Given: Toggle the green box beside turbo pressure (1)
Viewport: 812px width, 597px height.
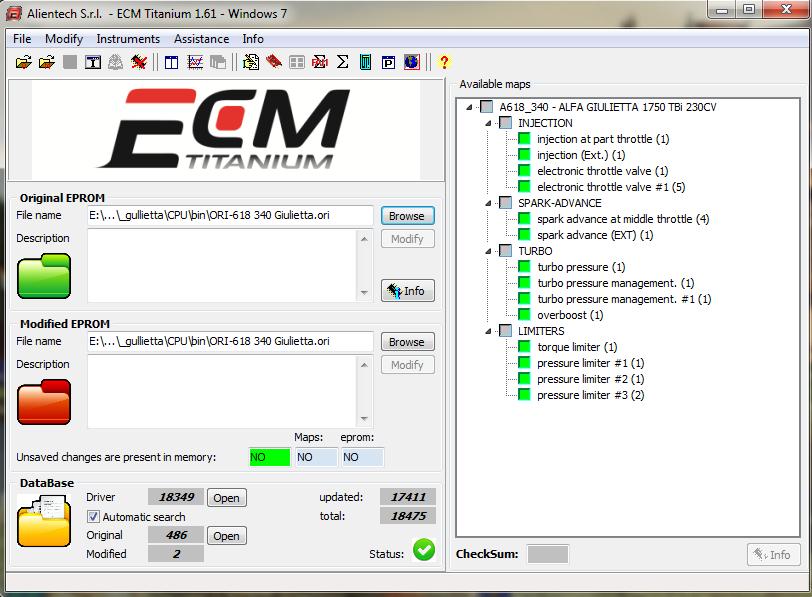Looking at the screenshot, I should coord(524,267).
